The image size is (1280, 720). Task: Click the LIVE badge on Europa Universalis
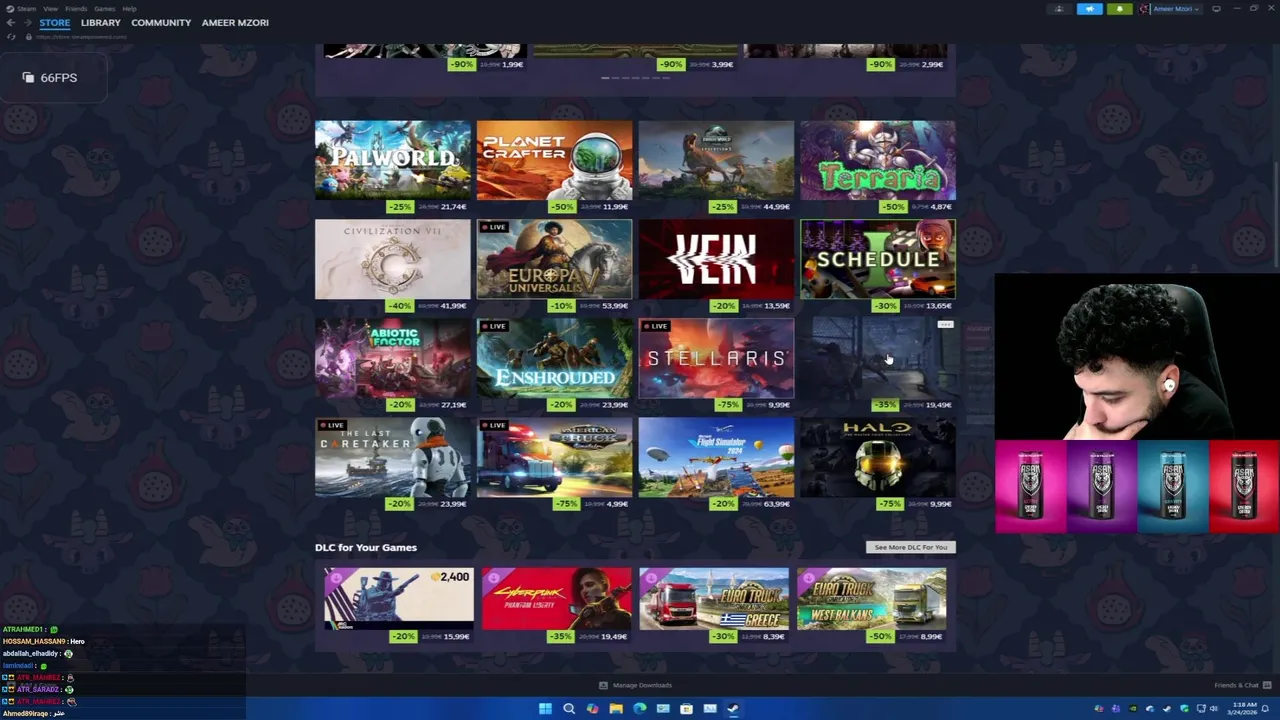click(494, 227)
